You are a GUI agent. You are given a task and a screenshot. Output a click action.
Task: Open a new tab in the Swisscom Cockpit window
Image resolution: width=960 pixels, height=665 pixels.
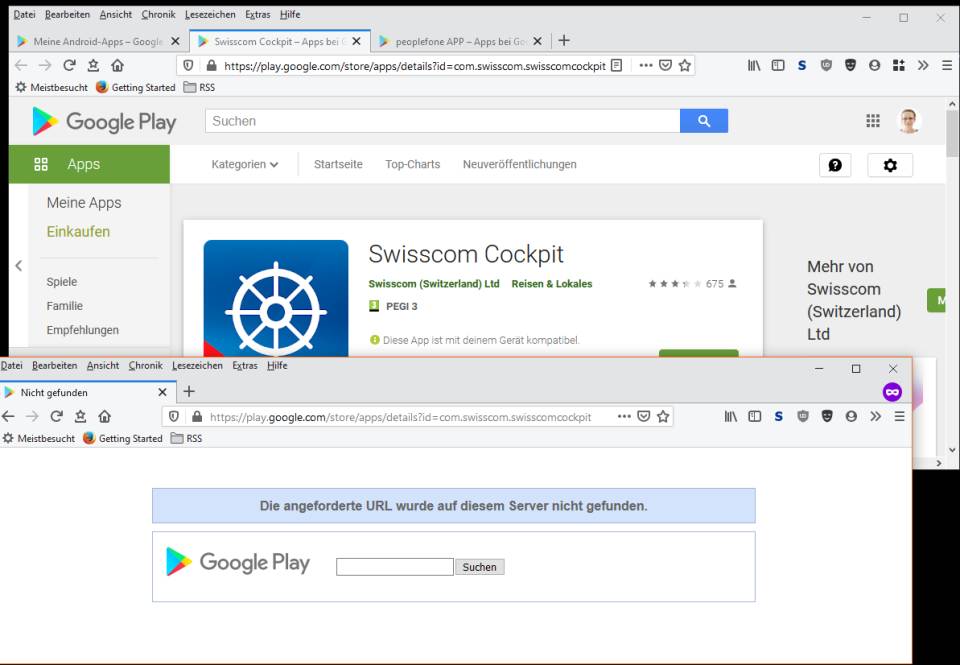pyautogui.click(x=564, y=40)
